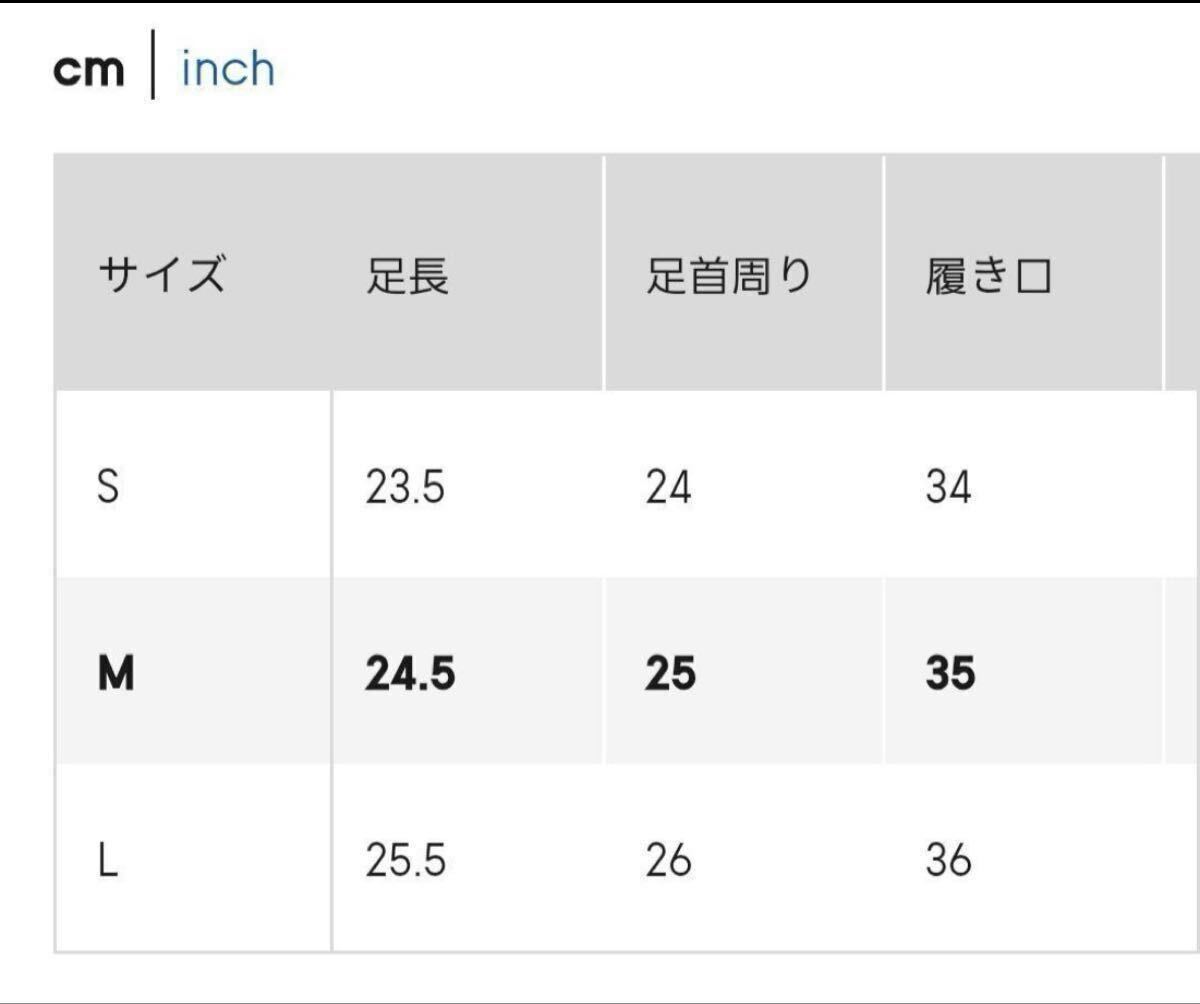Click the L ankle value 26
The width and height of the screenshot is (1200, 1004).
pos(668,861)
